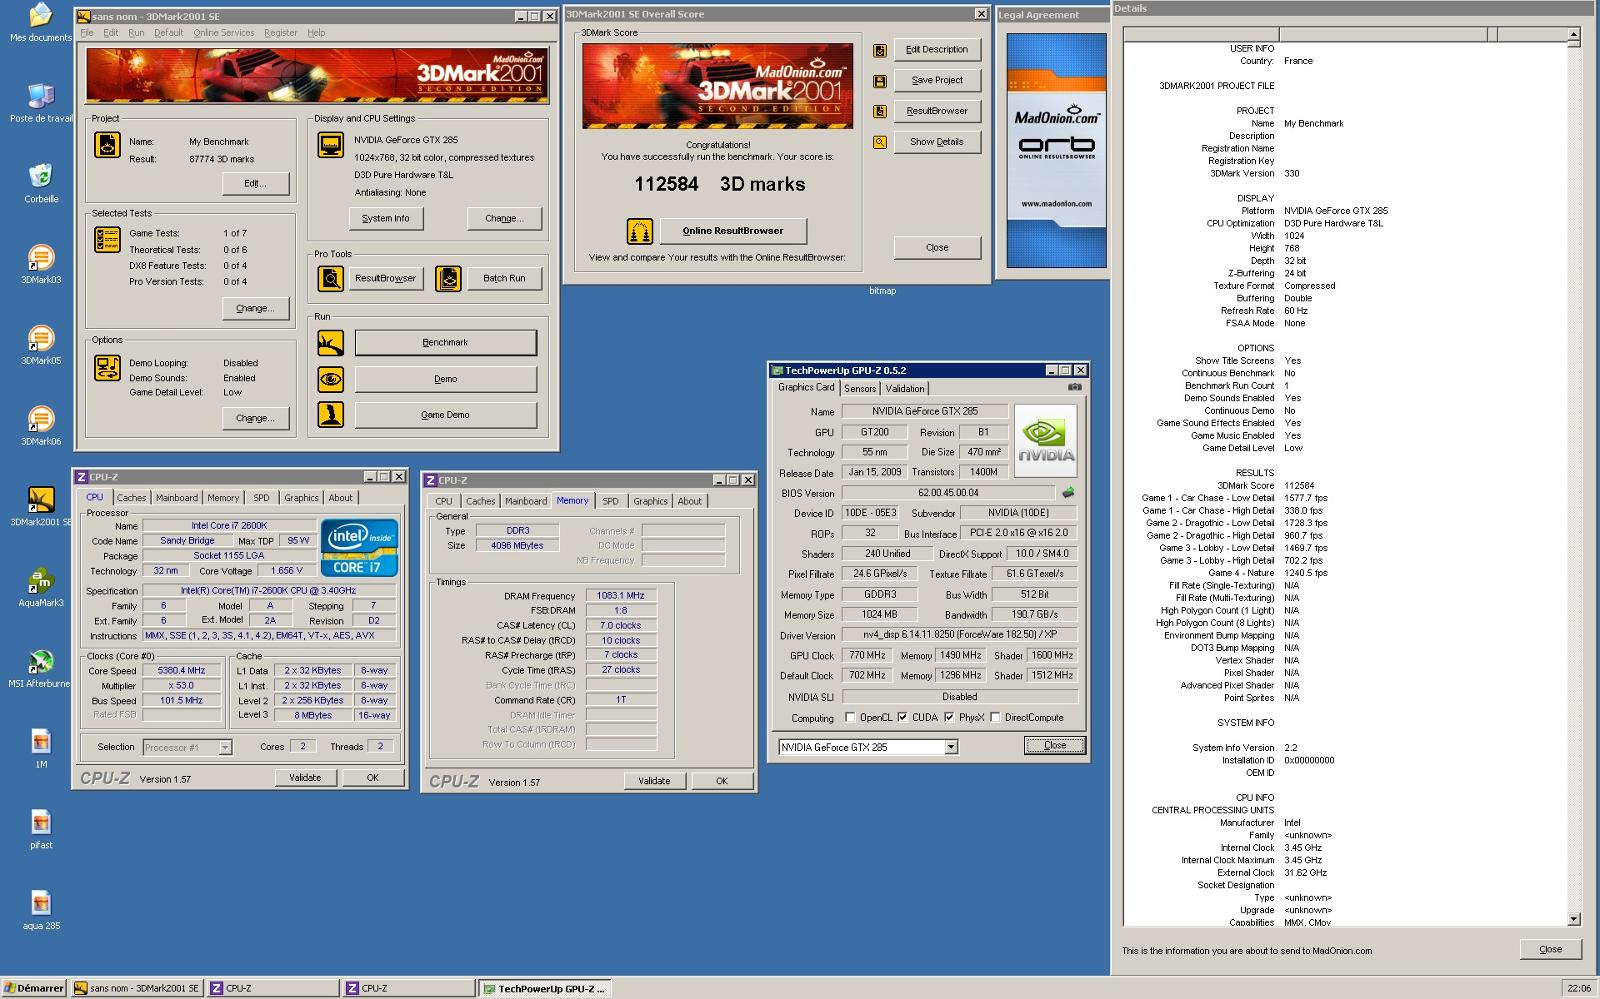Click the Project trophy icon in 3DMark
The image size is (1600, 999).
tap(107, 145)
